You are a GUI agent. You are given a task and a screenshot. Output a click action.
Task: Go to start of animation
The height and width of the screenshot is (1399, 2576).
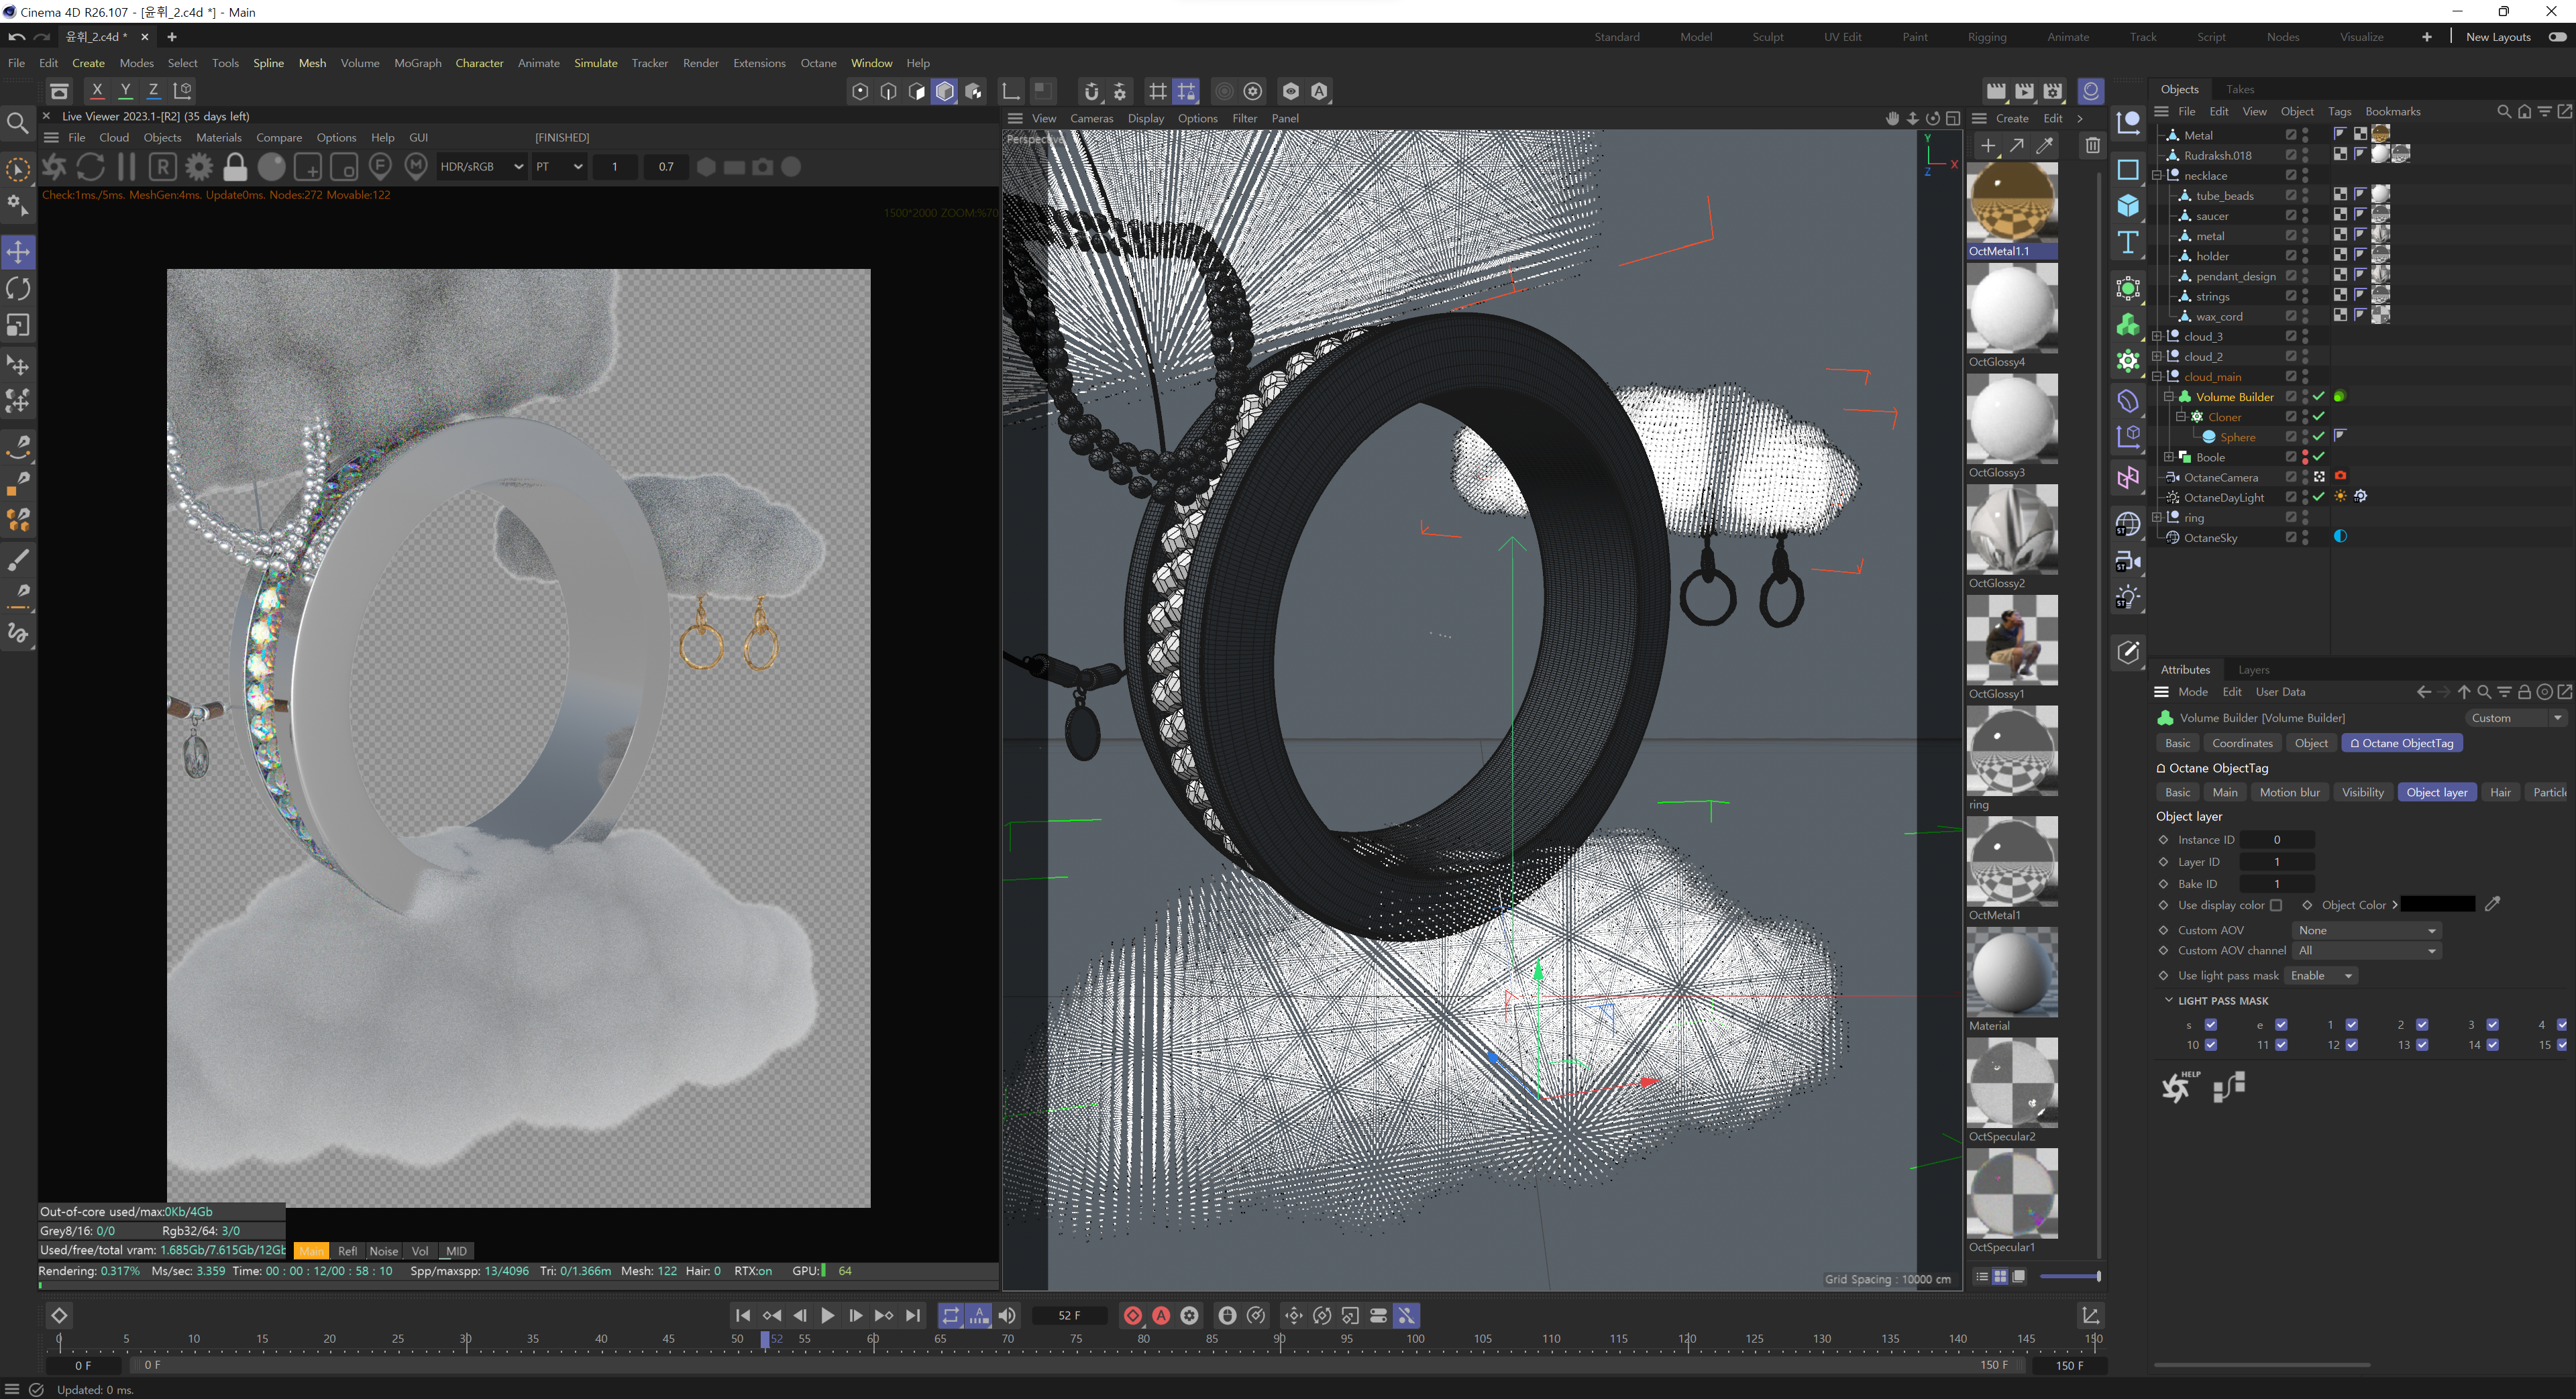(x=742, y=1316)
